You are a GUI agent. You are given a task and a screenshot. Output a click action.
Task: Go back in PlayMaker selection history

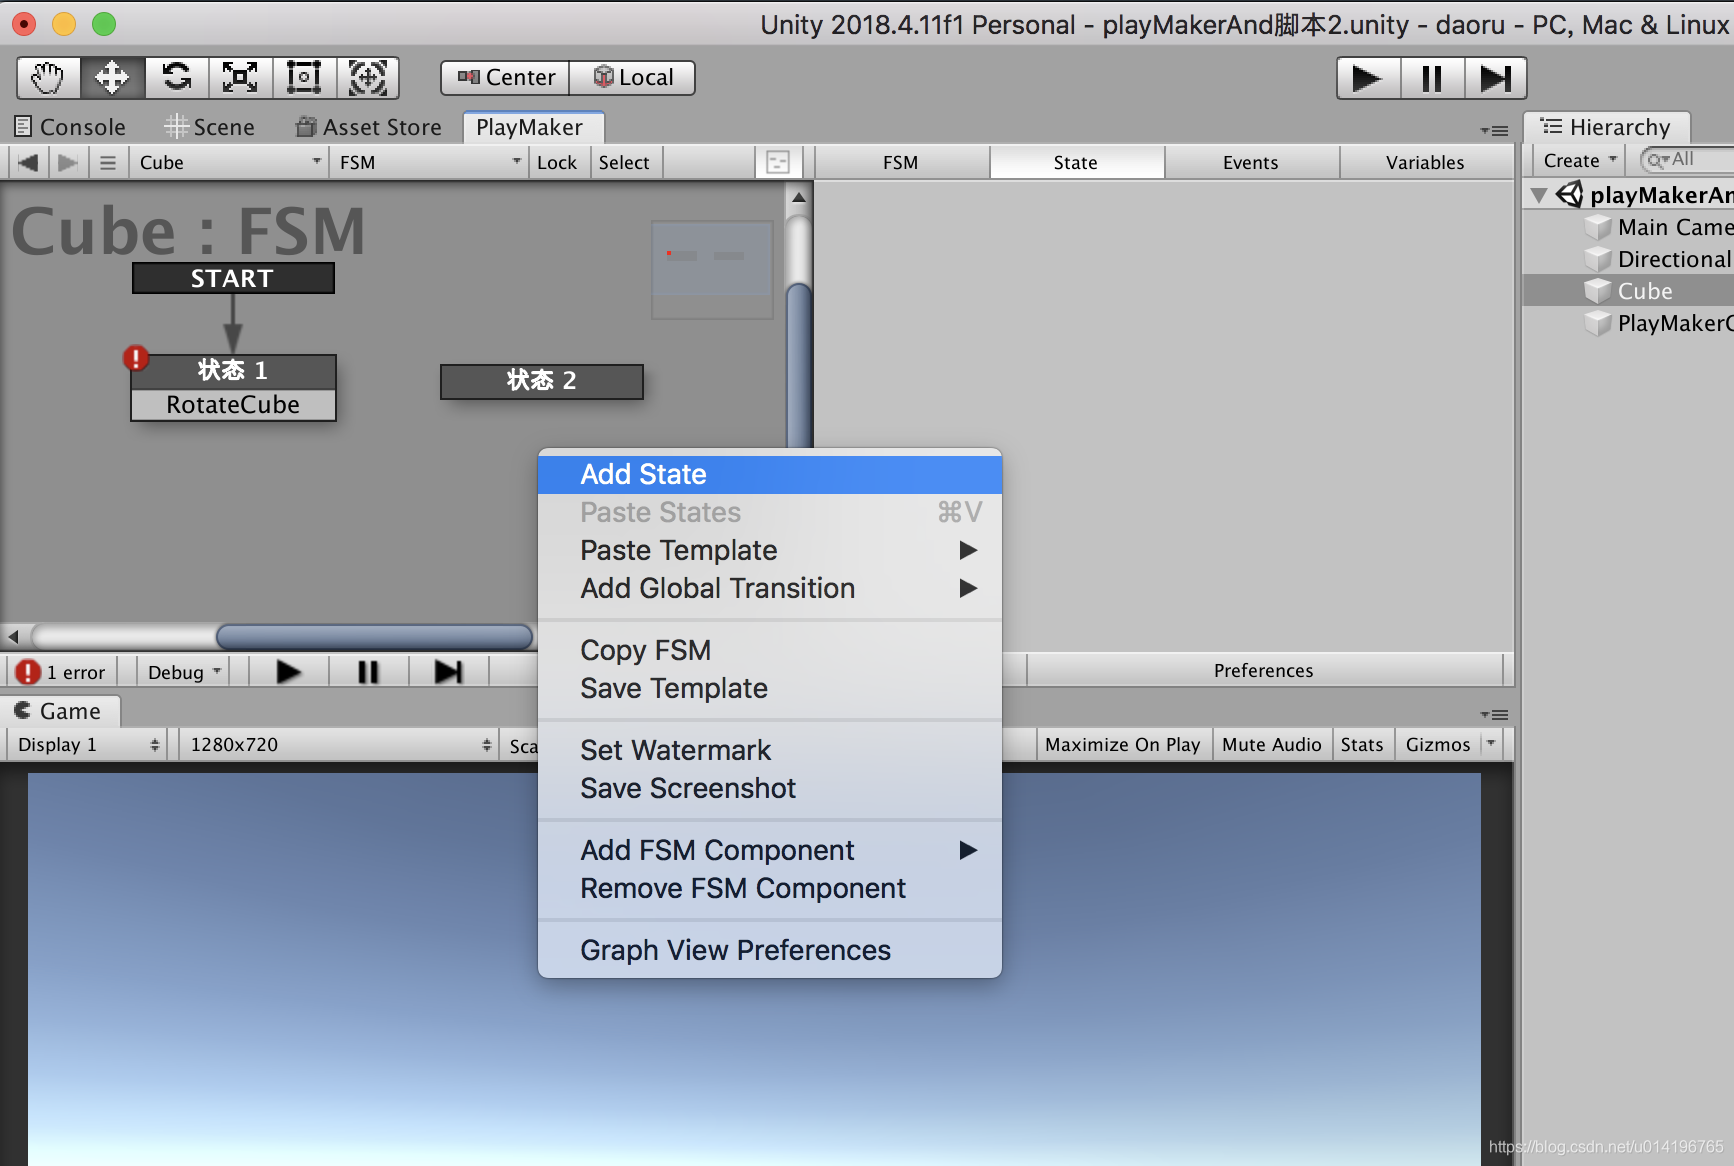[28, 162]
